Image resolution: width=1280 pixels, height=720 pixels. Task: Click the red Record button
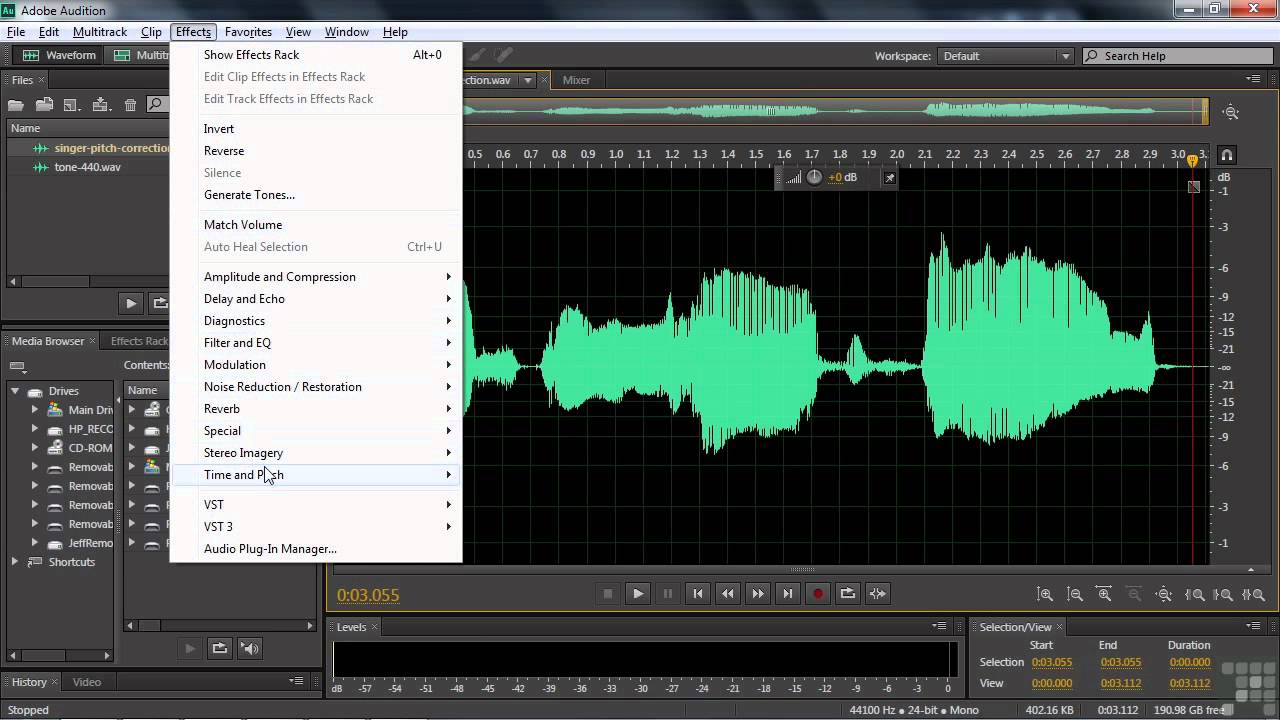[818, 593]
